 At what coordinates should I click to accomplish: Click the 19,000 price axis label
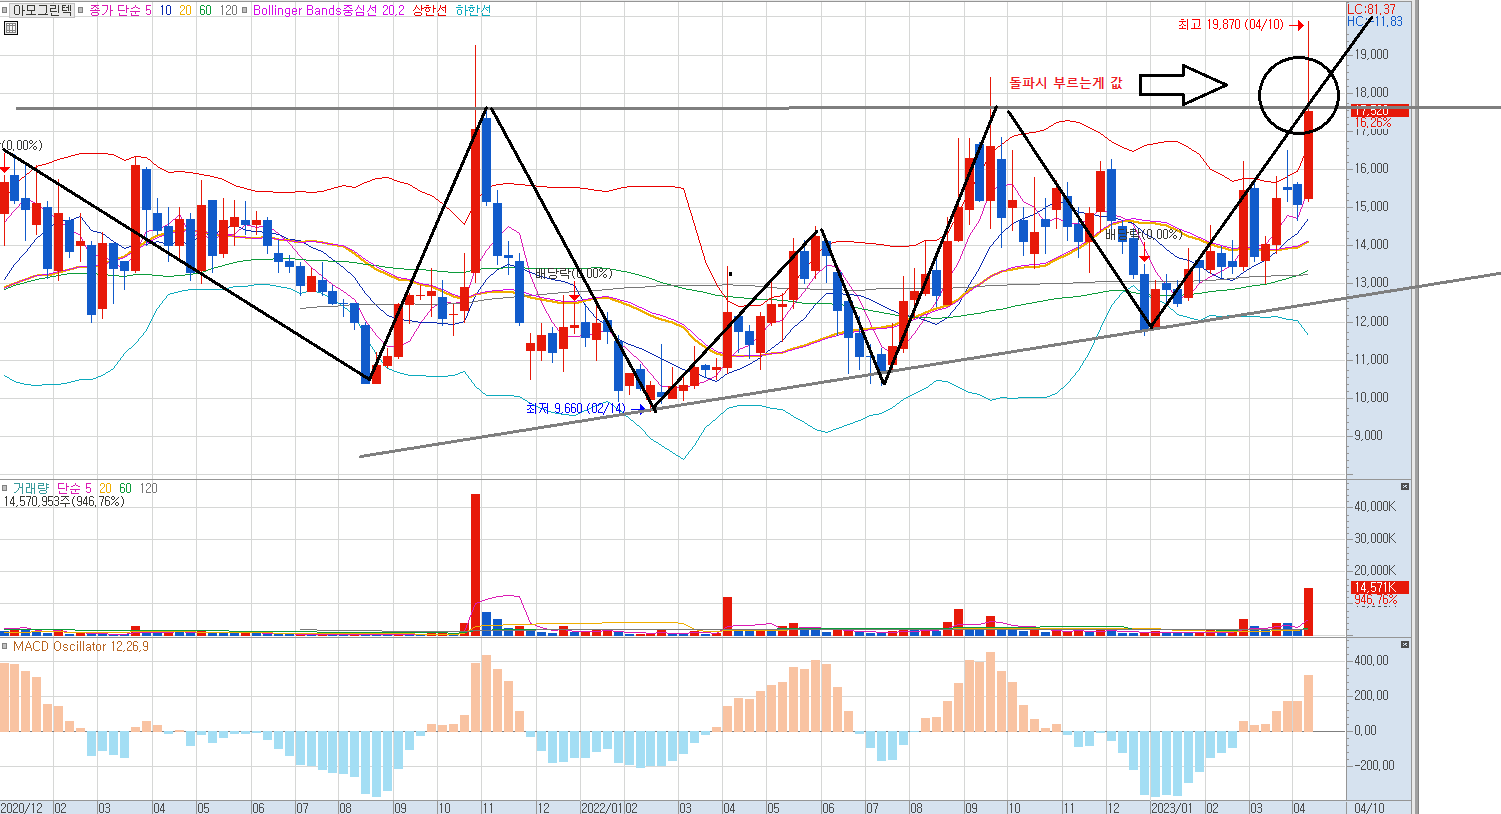[x=1371, y=54]
